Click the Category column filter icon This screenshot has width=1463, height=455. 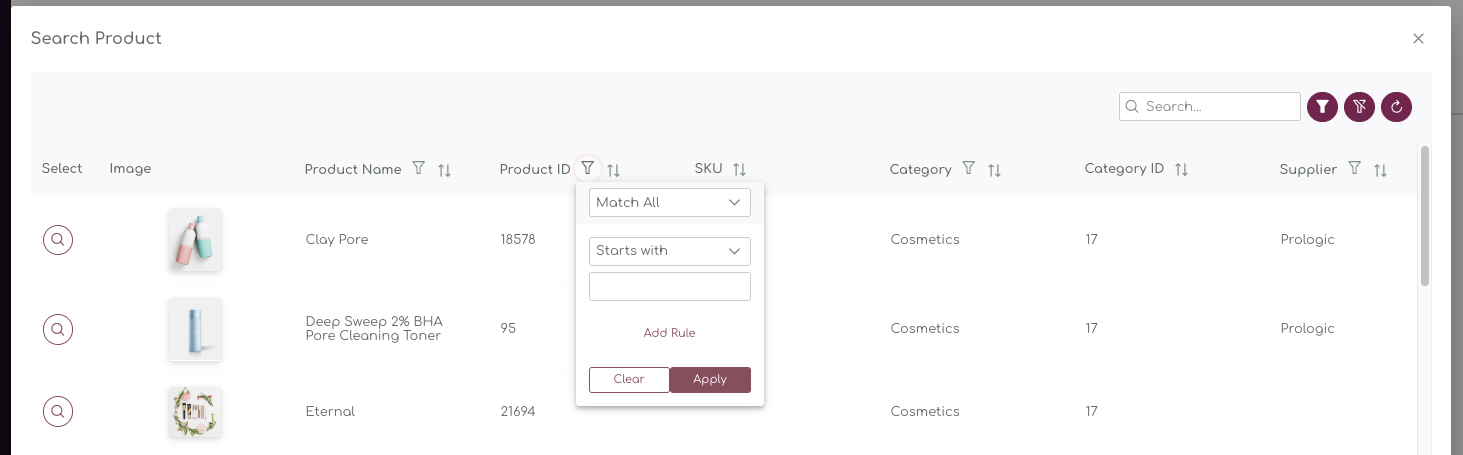click(968, 169)
